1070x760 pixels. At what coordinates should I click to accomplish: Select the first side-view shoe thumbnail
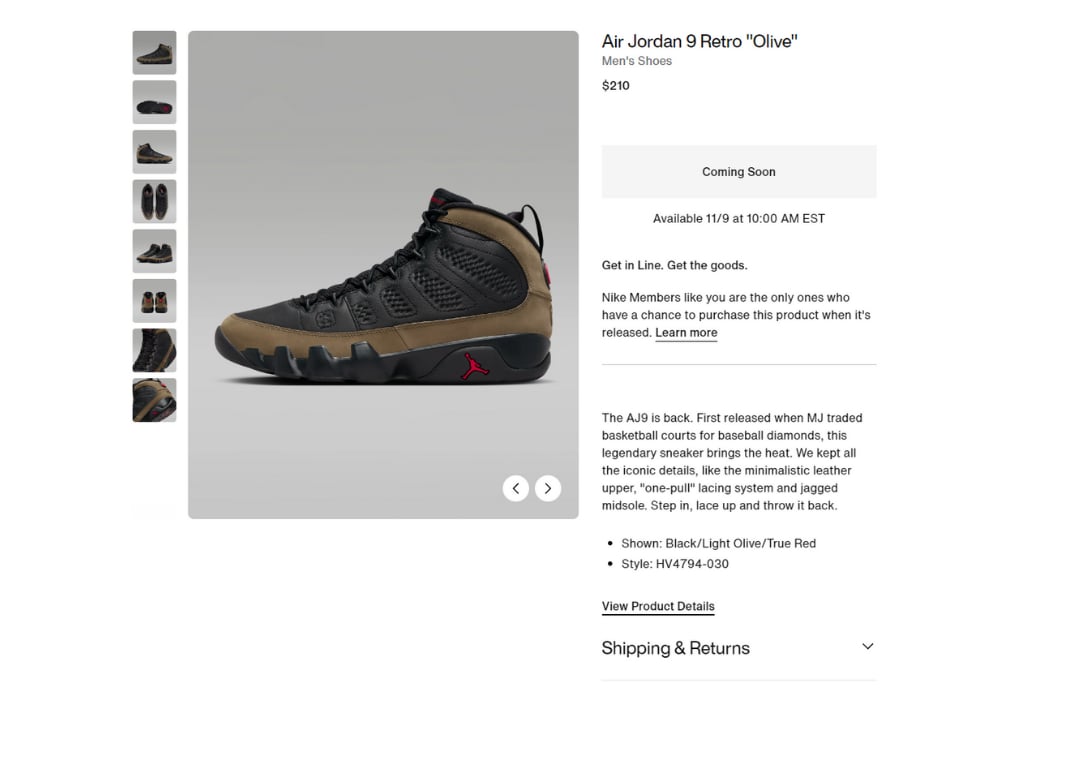pyautogui.click(x=154, y=53)
